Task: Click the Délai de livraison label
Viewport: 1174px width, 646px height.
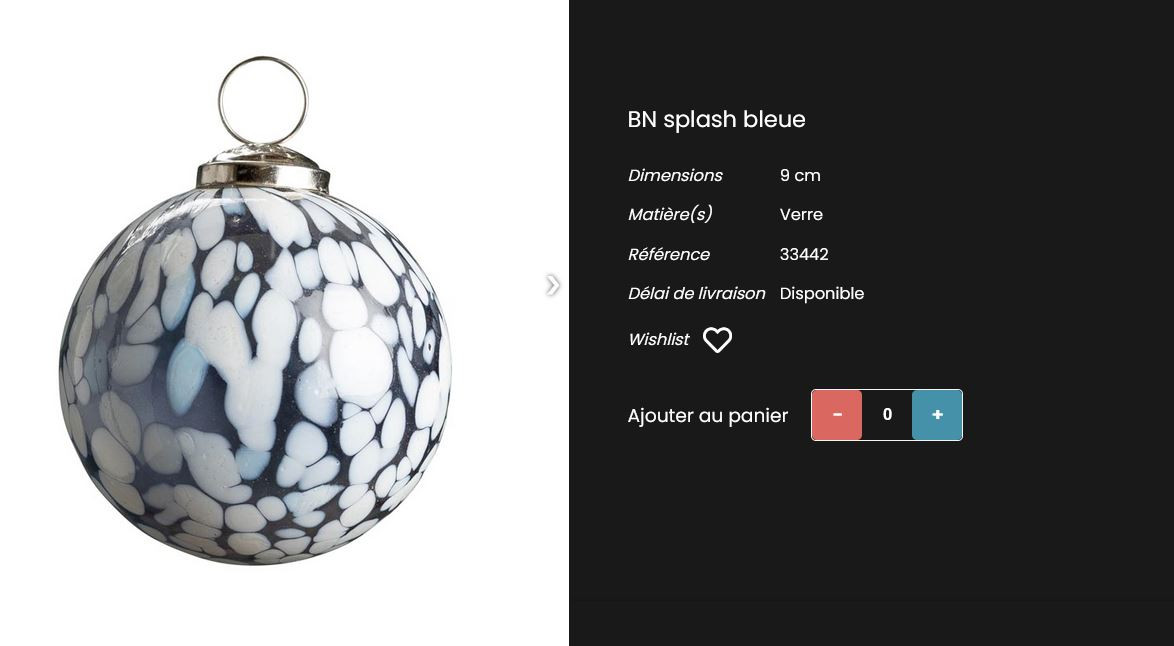Action: [696, 293]
